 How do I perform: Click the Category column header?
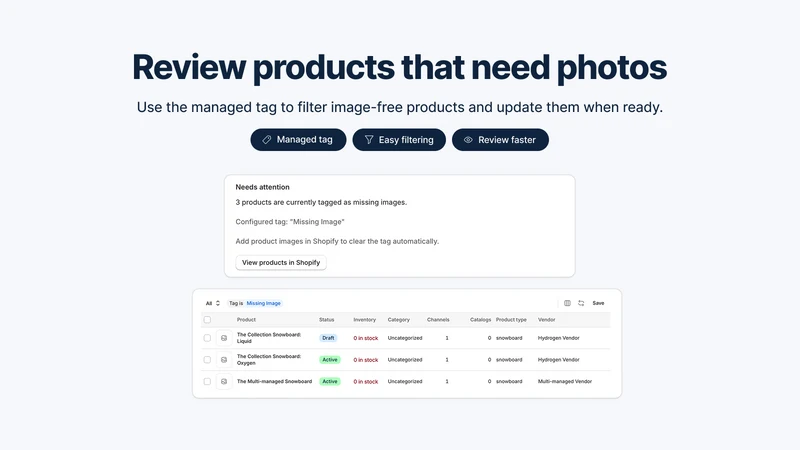click(398, 319)
